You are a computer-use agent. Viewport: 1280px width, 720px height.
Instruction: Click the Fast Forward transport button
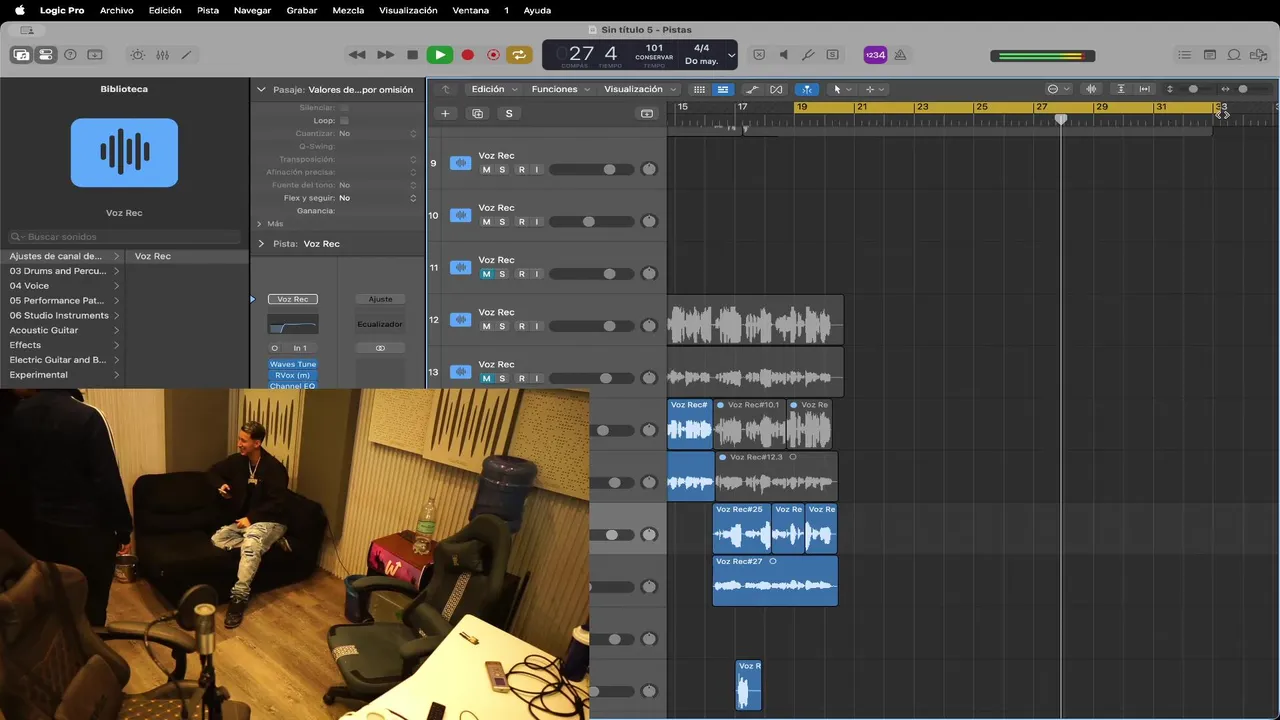click(385, 55)
